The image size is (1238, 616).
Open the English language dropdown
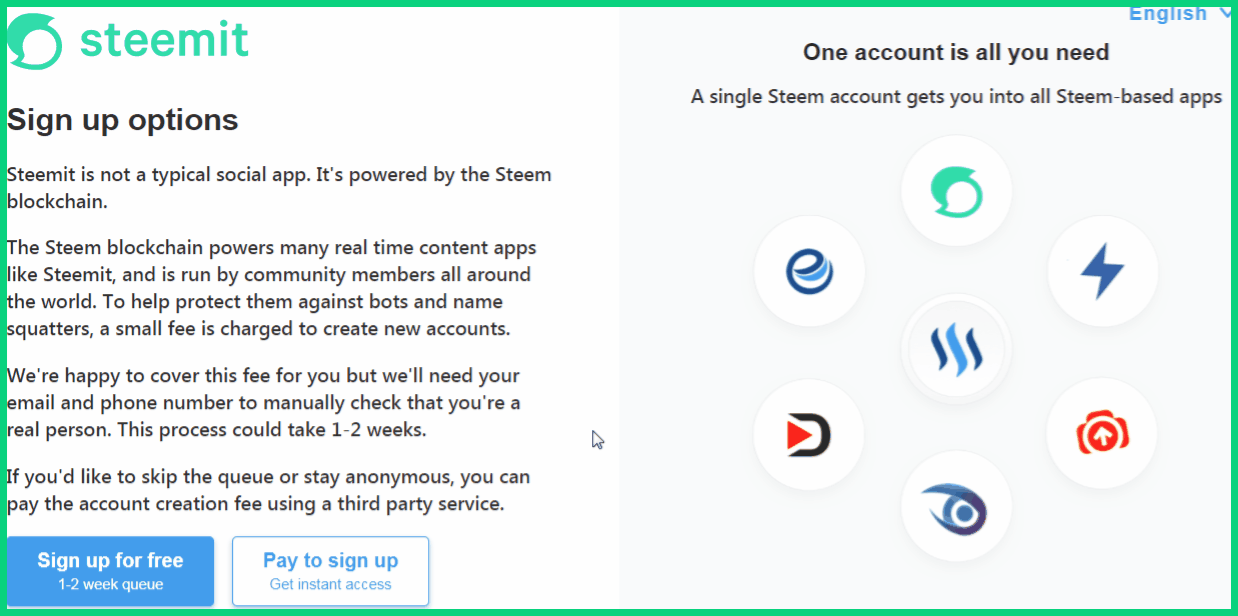[1168, 13]
